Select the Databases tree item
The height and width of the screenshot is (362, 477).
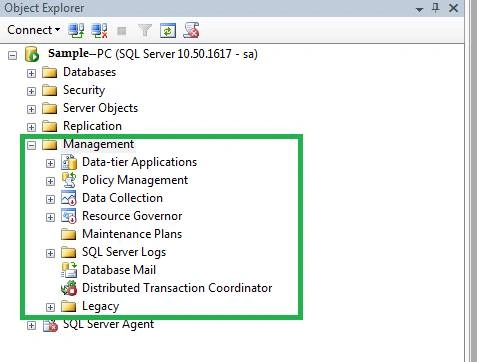[89, 72]
